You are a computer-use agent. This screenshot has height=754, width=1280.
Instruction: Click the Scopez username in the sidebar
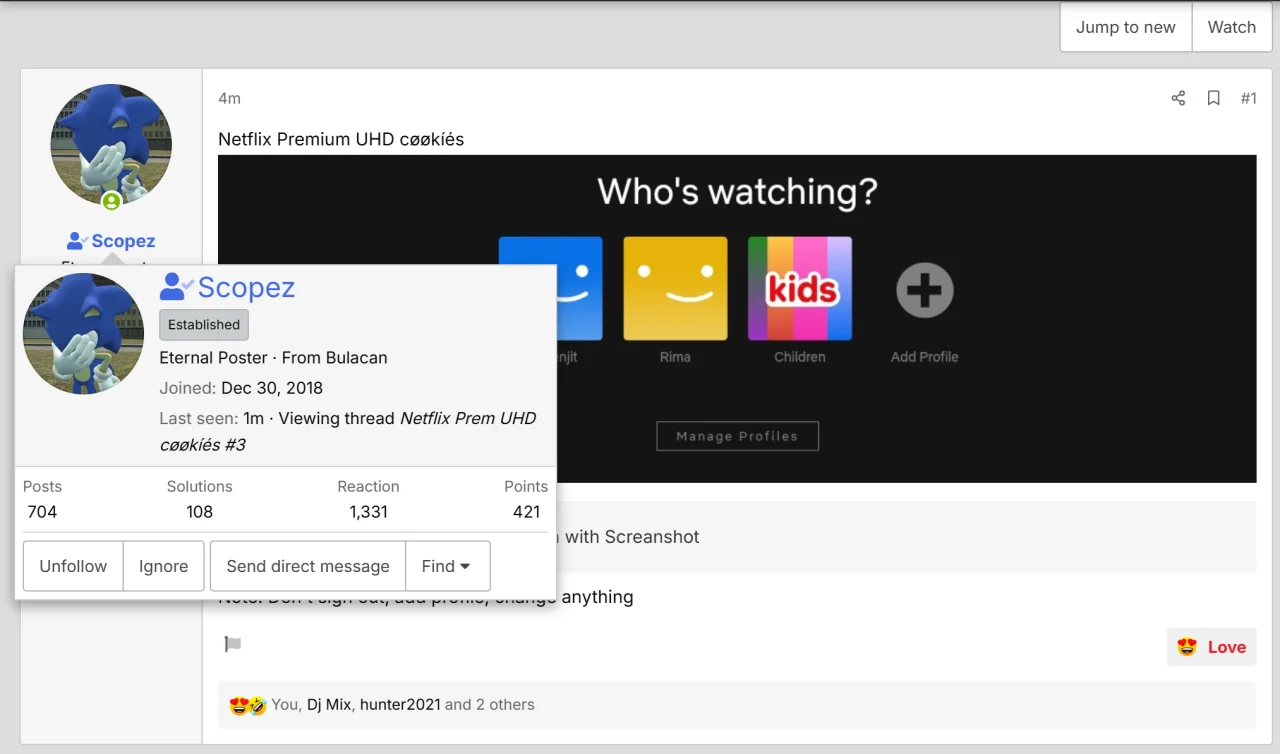123,241
